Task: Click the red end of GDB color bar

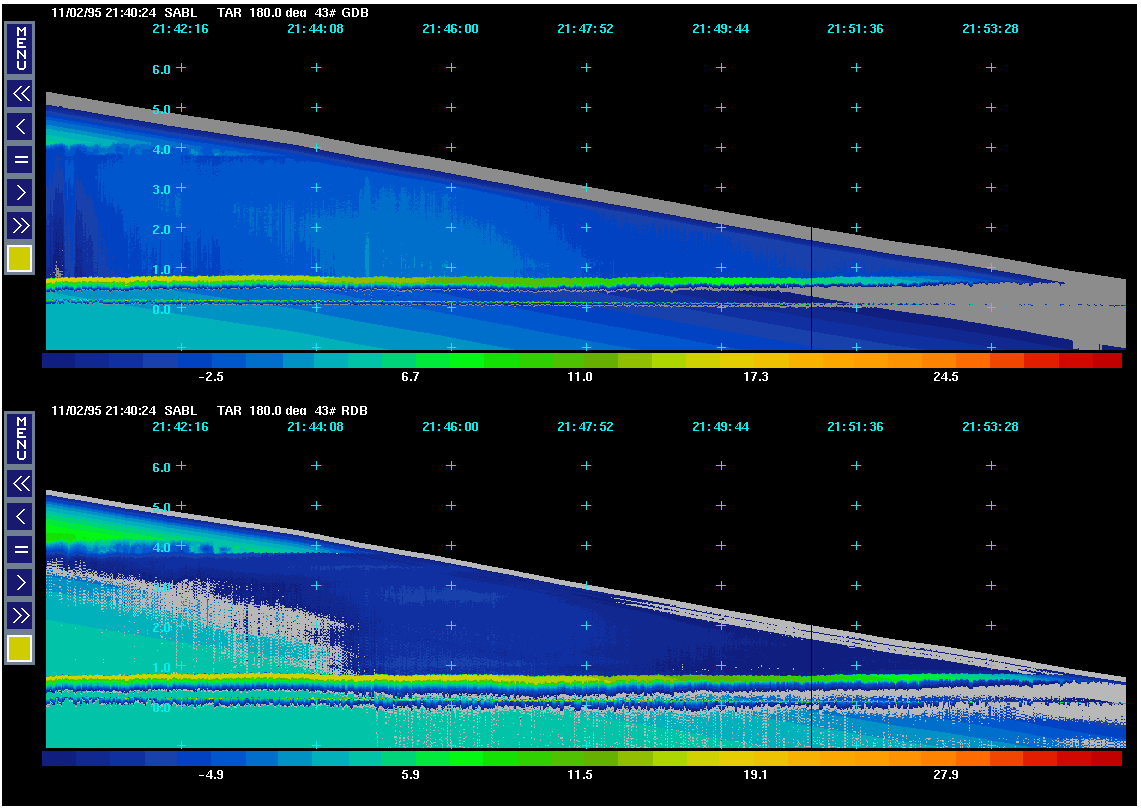Action: 1105,361
